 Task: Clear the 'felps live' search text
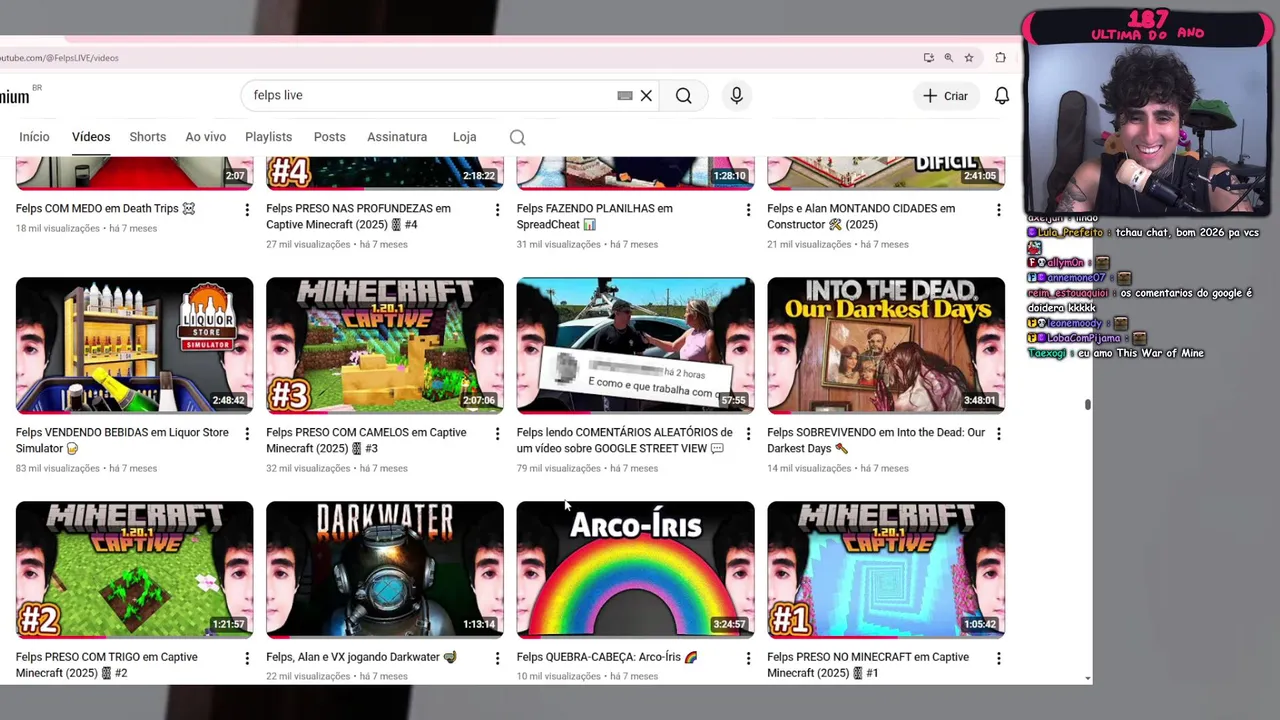click(x=646, y=96)
